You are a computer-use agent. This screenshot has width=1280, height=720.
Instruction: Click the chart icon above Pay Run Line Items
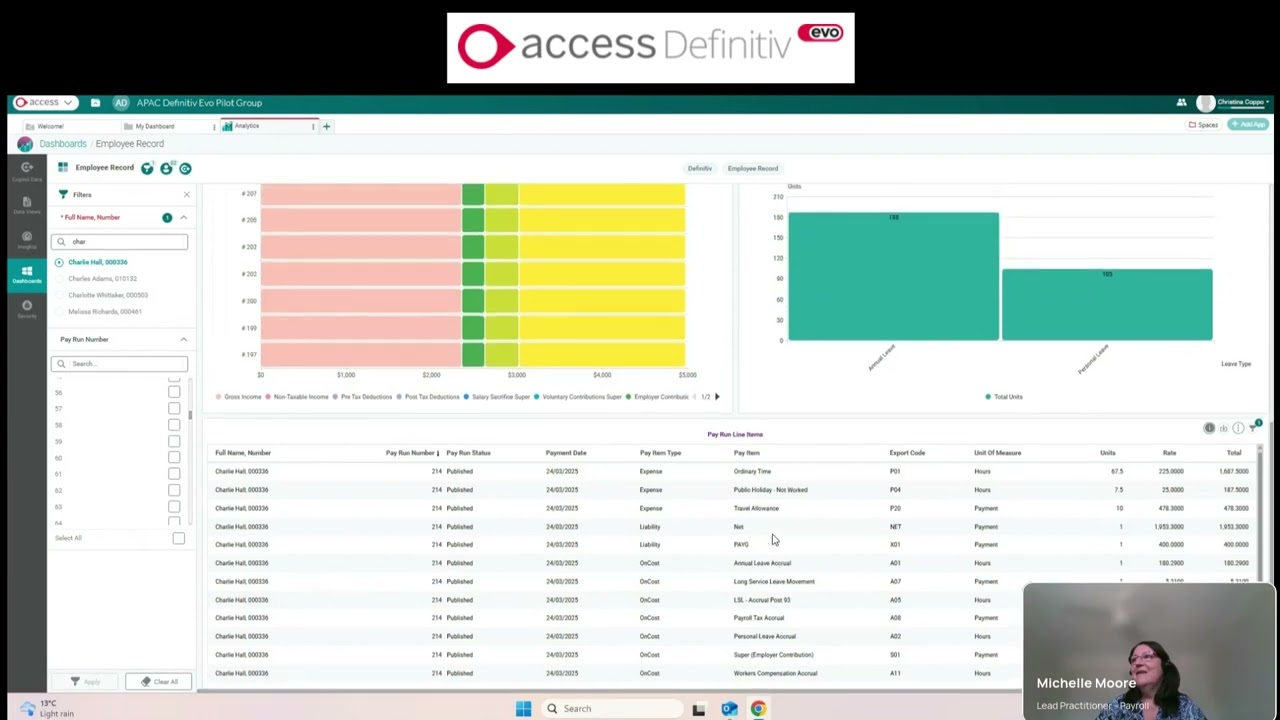point(1223,428)
